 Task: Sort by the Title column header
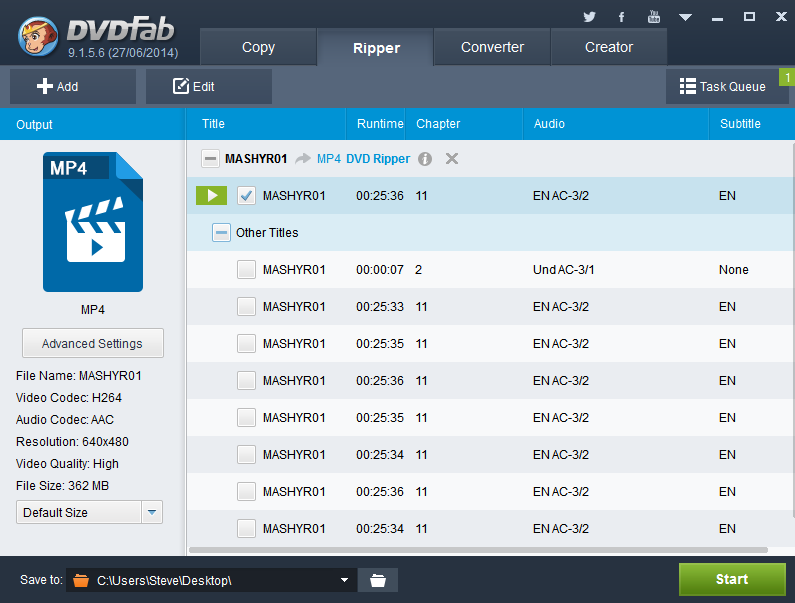pyautogui.click(x=266, y=124)
